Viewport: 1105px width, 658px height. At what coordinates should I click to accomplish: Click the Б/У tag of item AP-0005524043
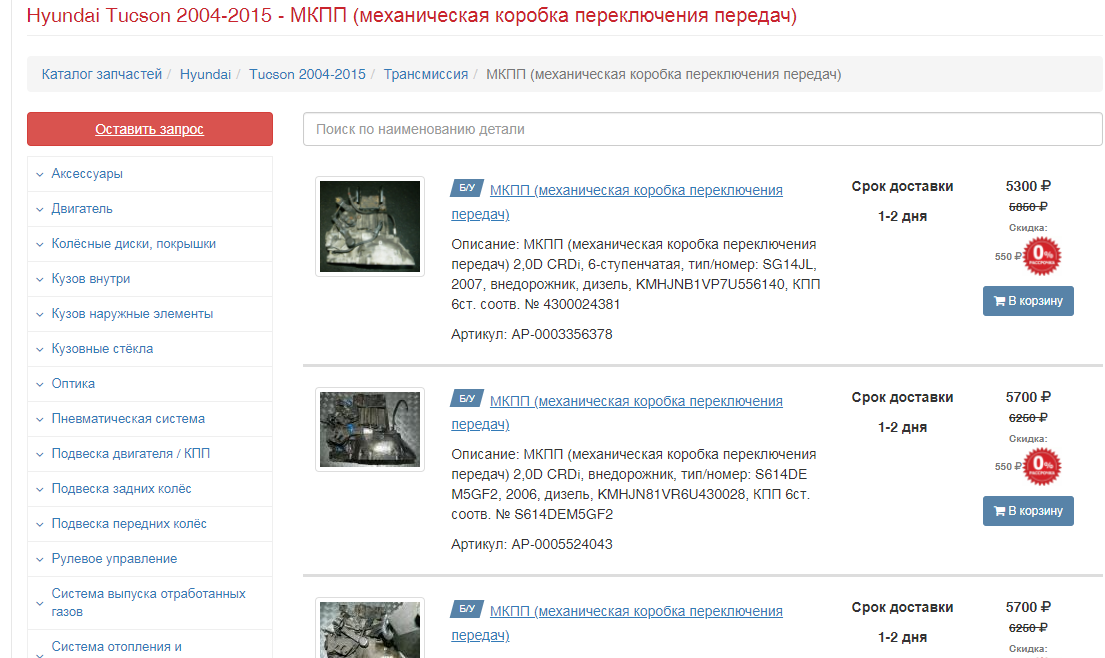[467, 399]
